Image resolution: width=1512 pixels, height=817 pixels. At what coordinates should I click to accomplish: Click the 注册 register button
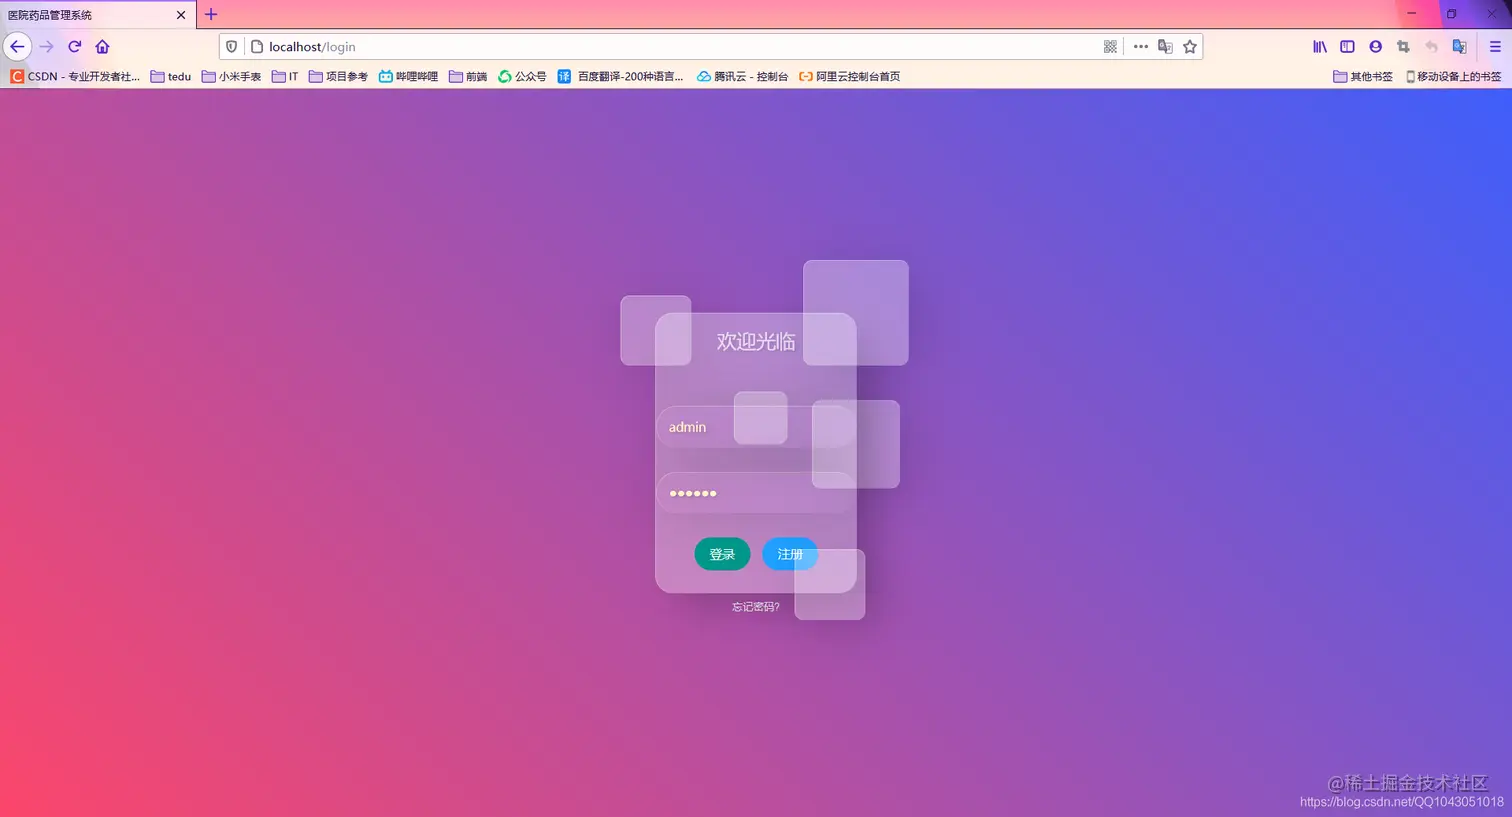pos(790,554)
